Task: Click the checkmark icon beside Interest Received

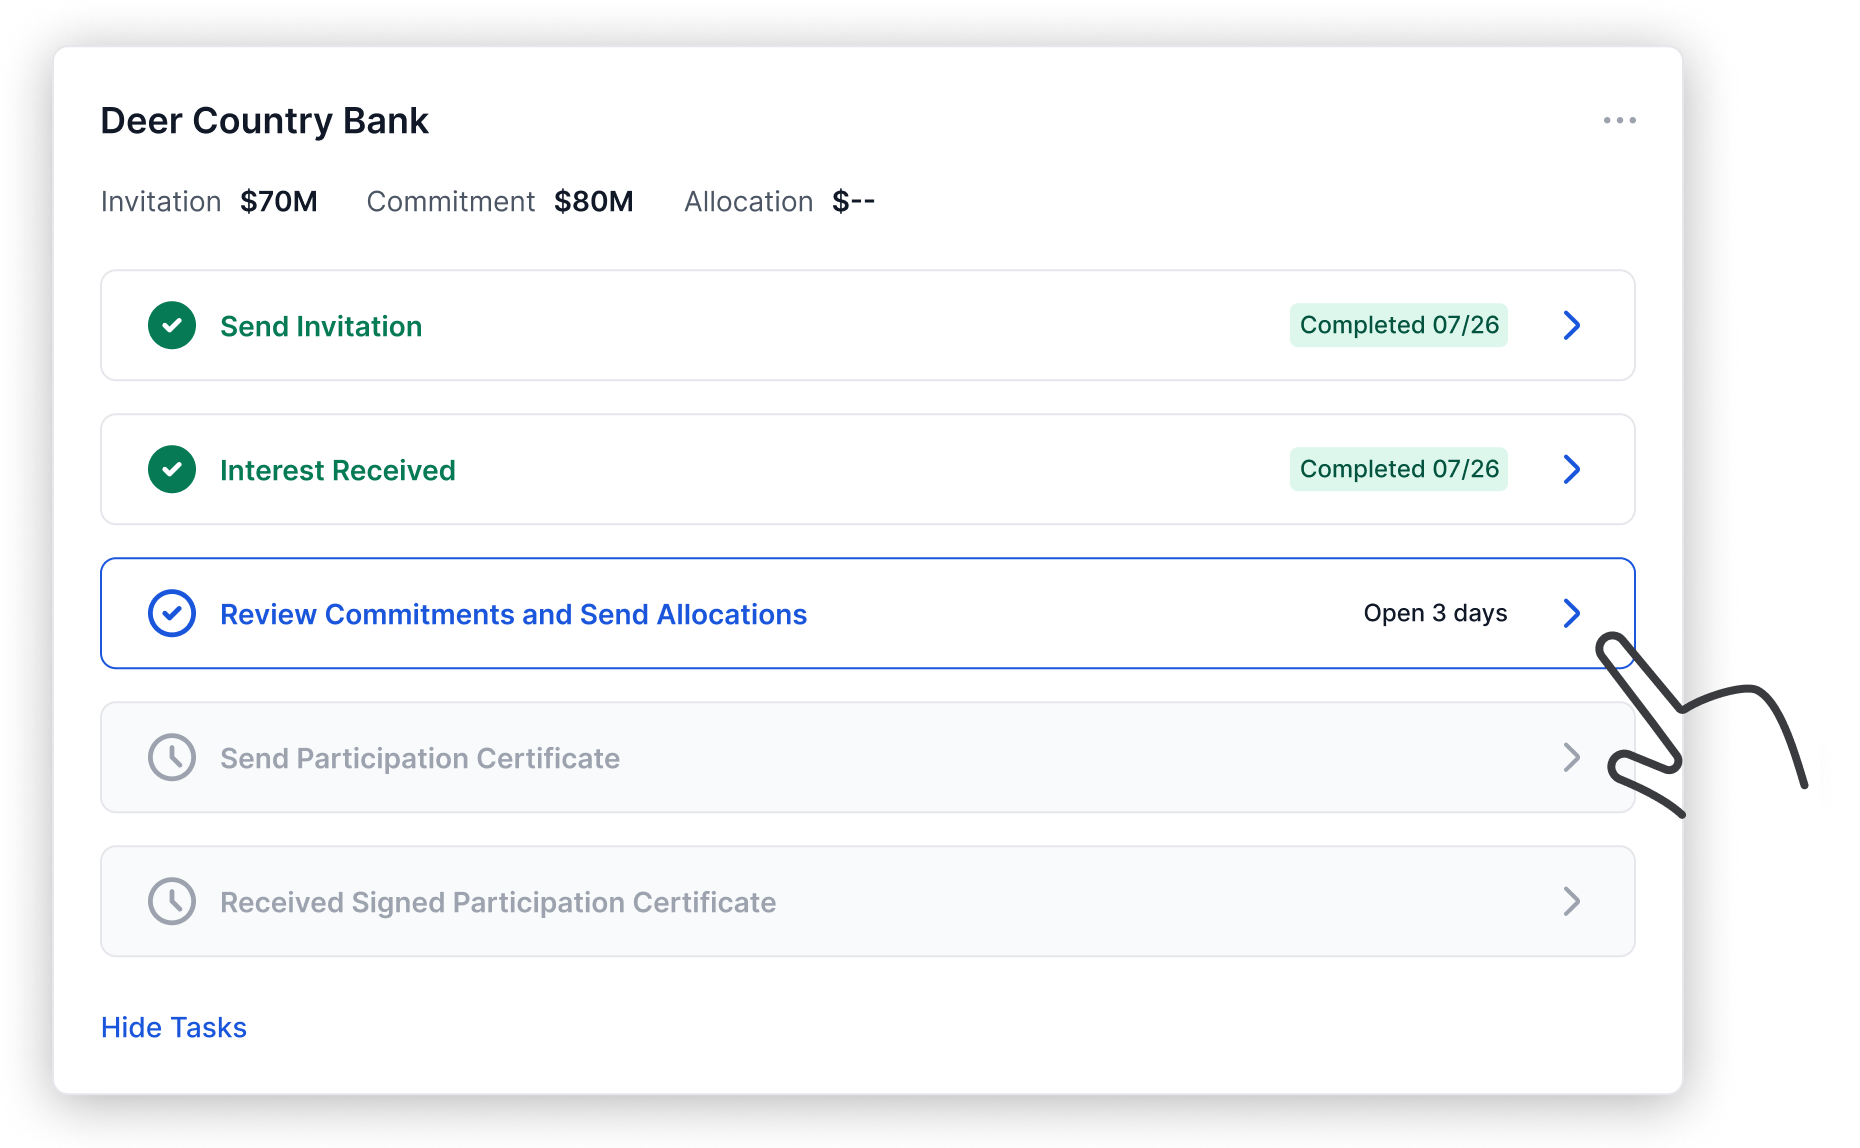Action: tap(172, 469)
